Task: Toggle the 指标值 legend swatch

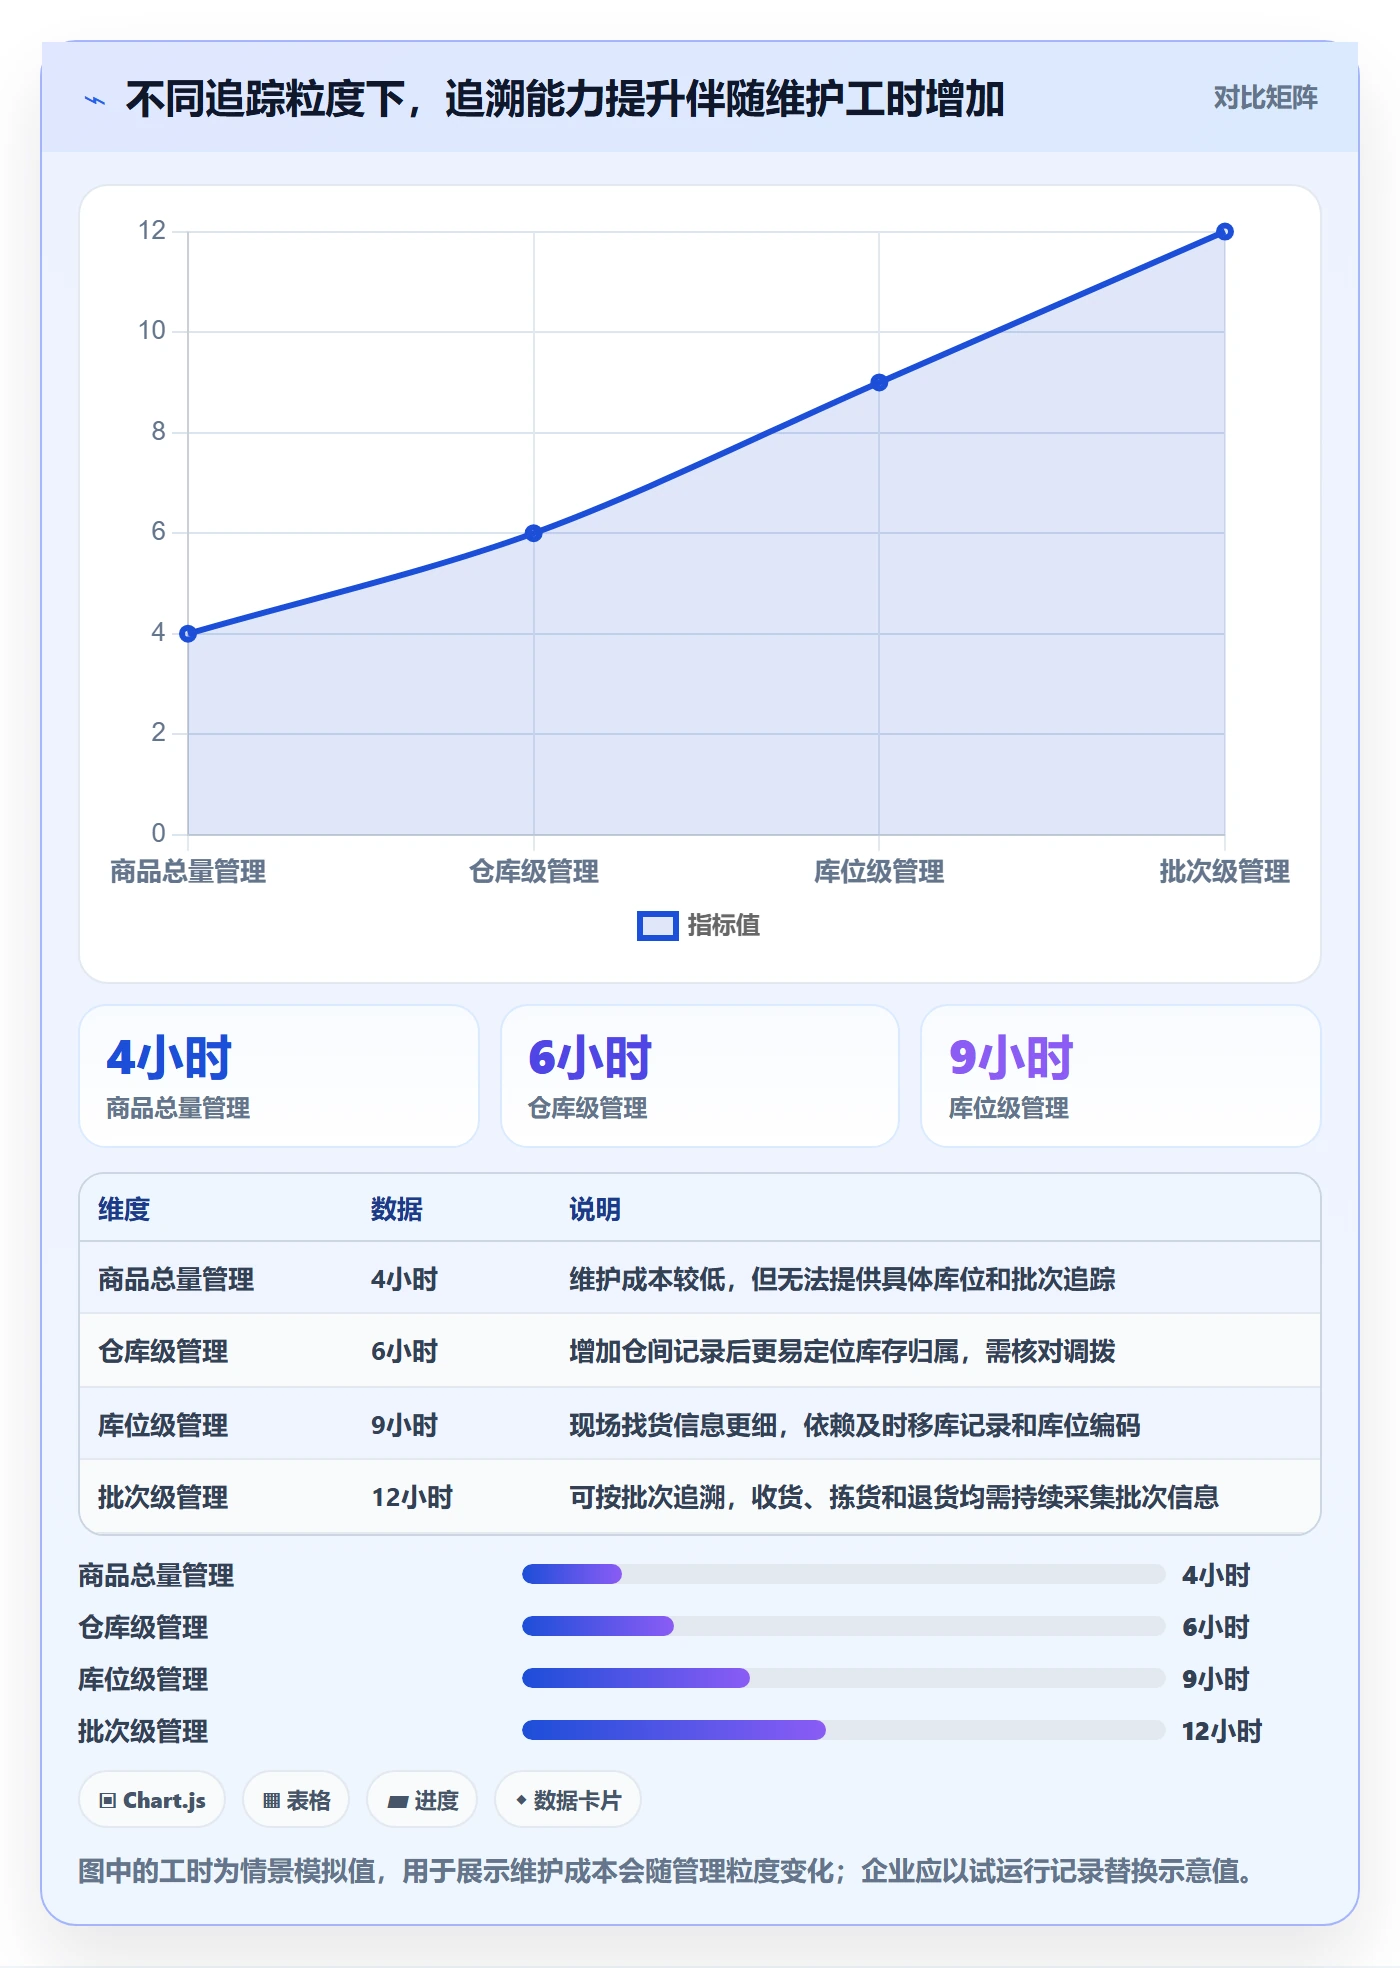Action: (657, 926)
